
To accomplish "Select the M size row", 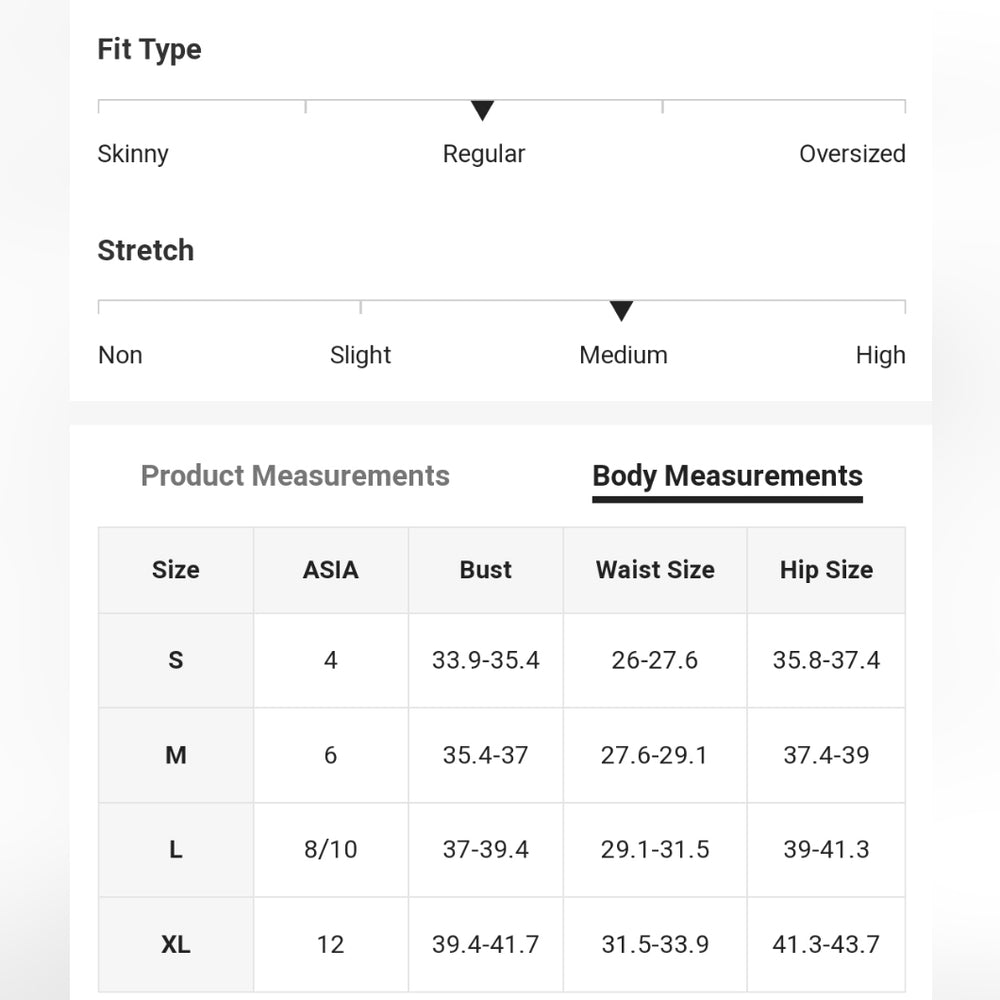I will tap(501, 755).
